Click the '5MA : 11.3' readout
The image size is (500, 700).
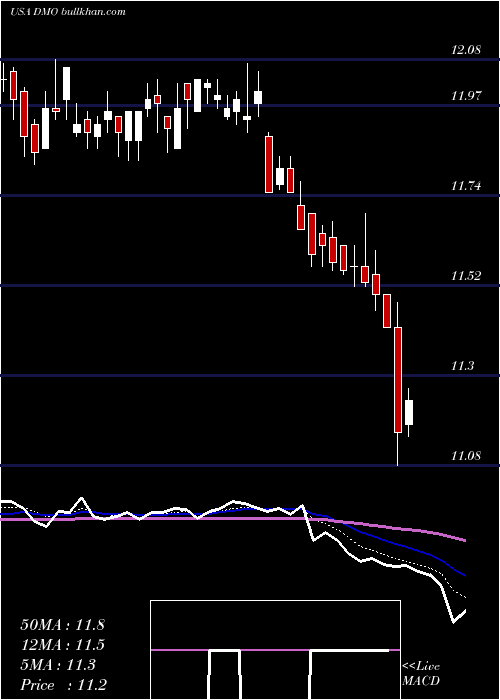click(x=58, y=665)
